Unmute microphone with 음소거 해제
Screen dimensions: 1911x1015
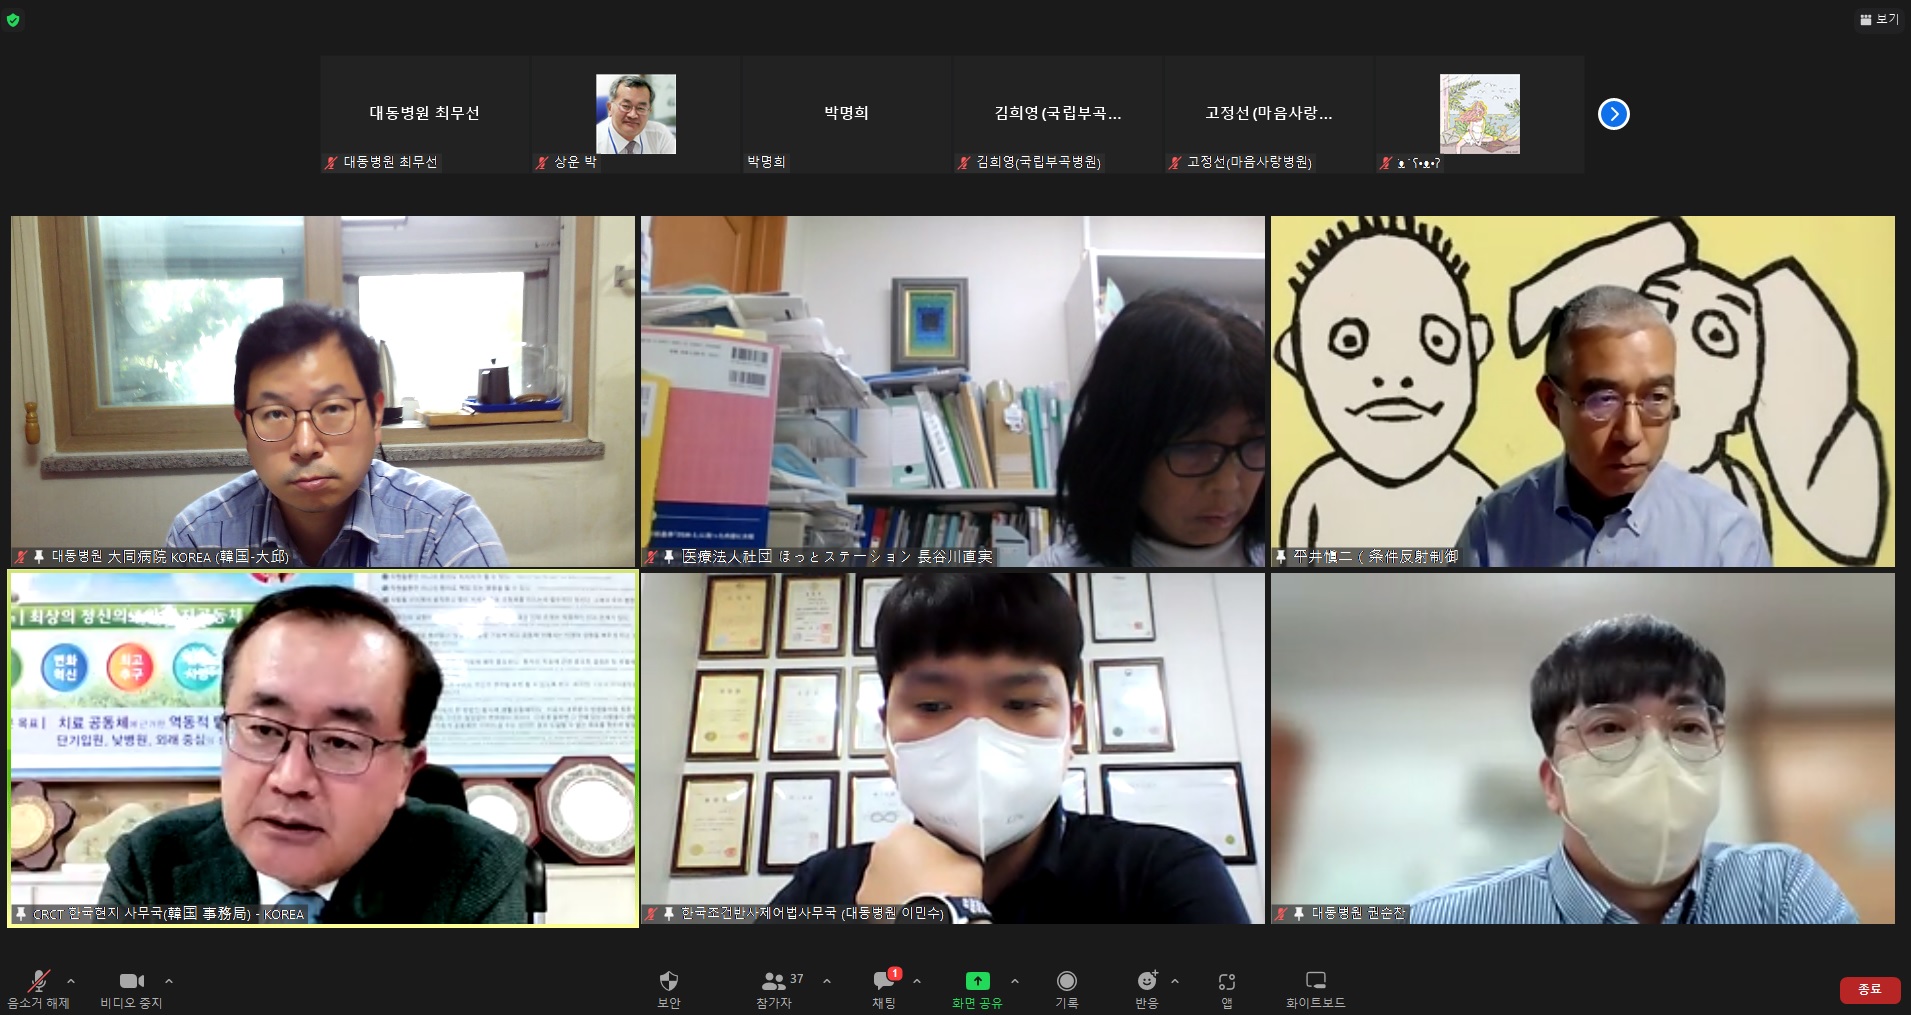point(39,981)
